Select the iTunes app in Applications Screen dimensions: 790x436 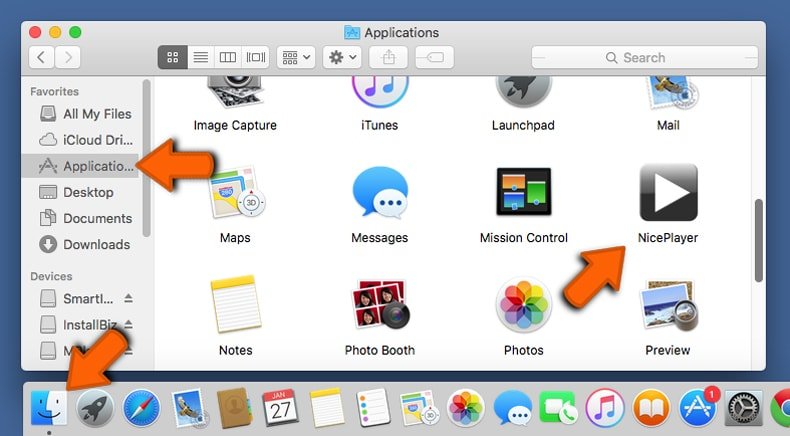click(x=379, y=92)
